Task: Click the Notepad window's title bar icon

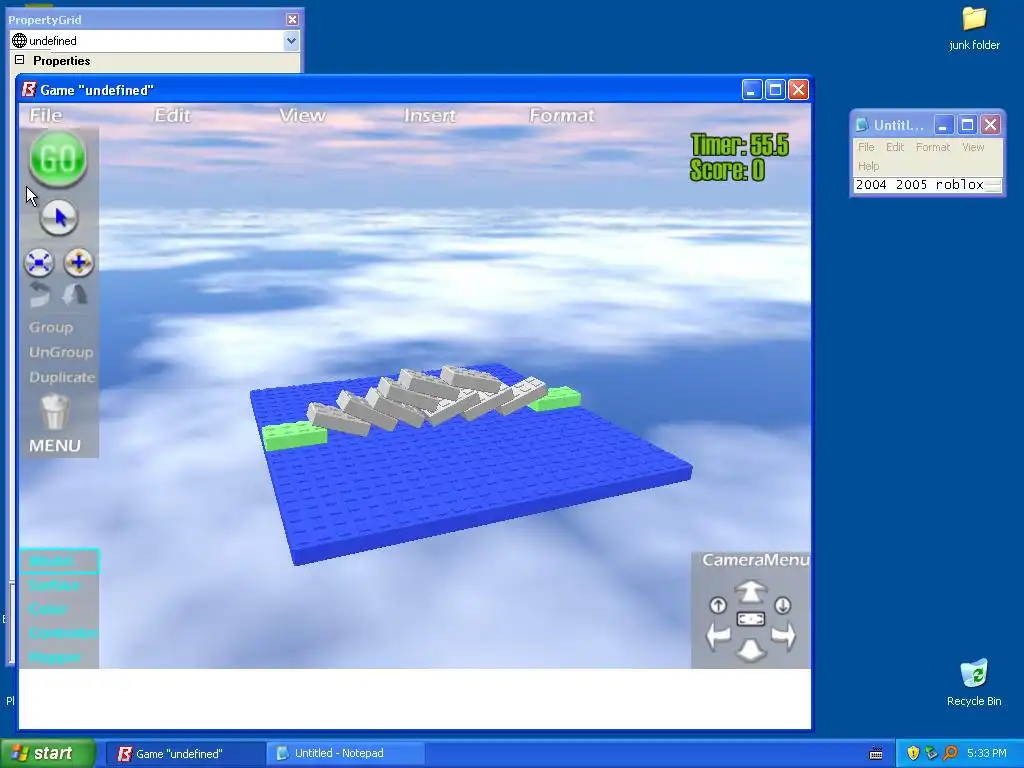Action: [862, 125]
